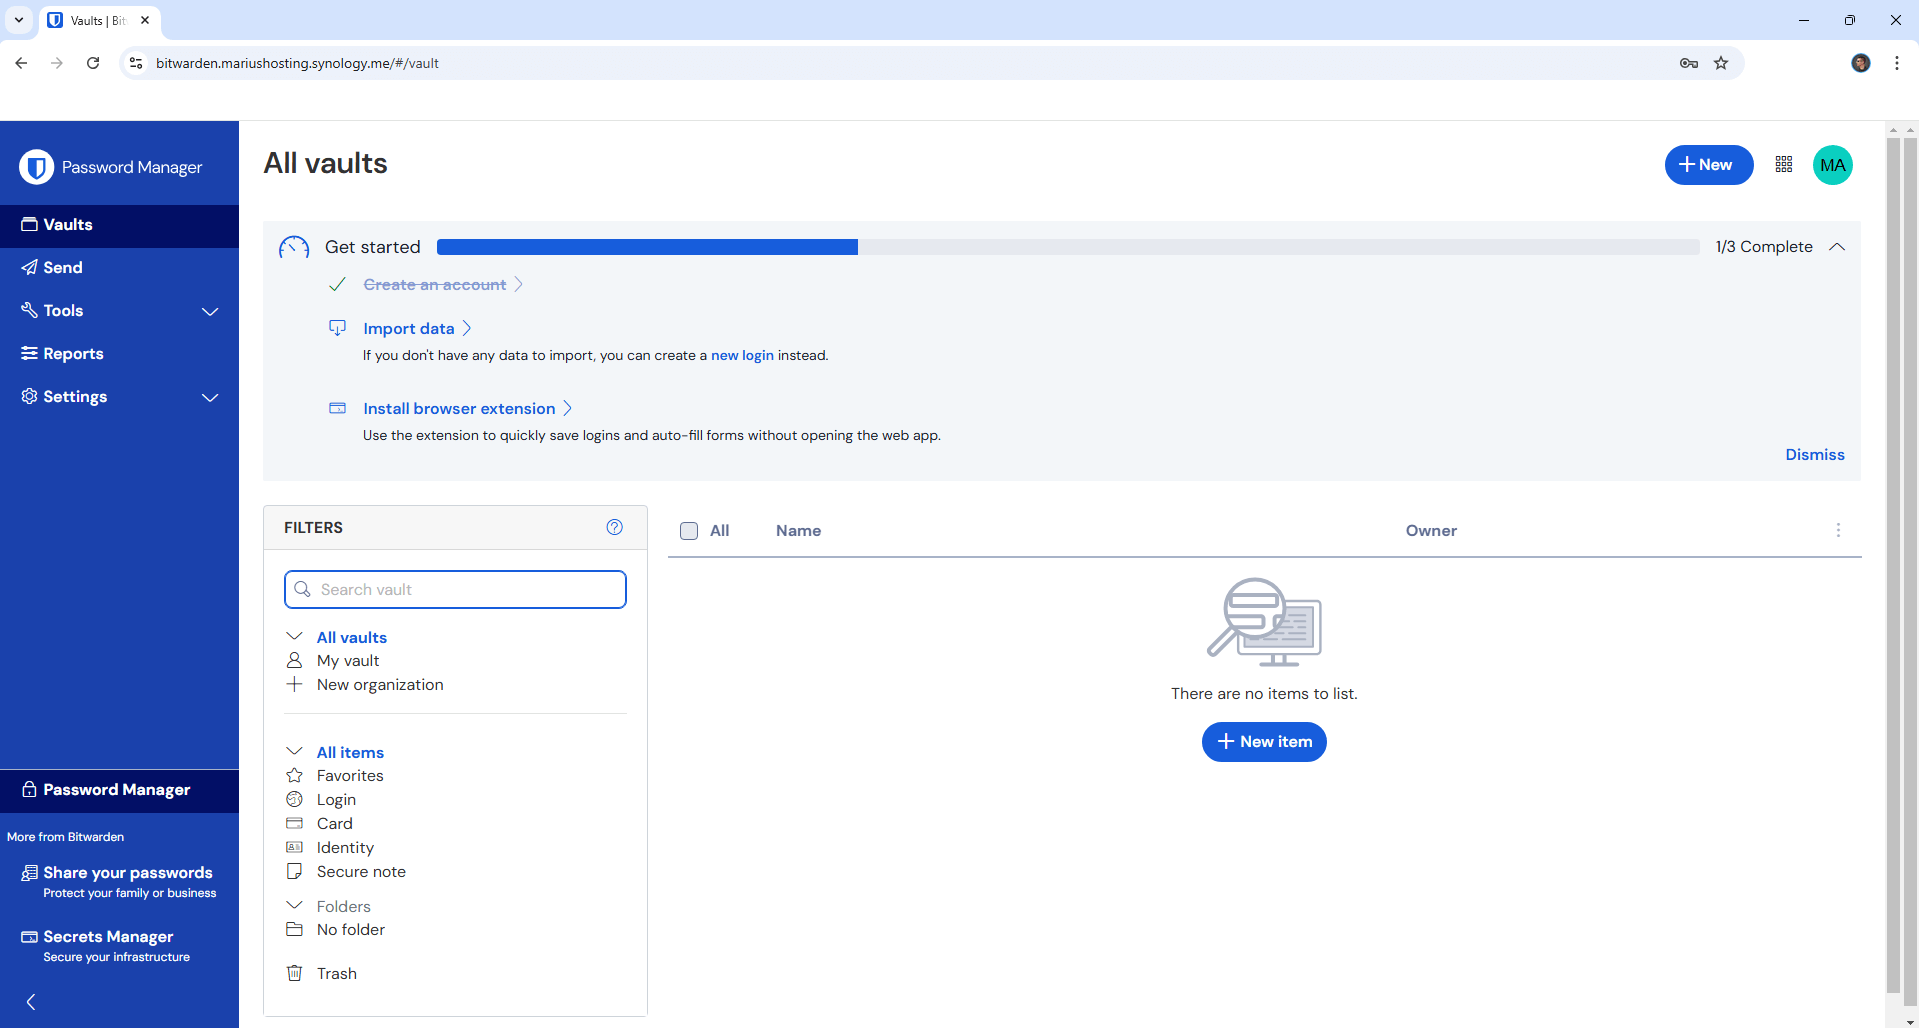This screenshot has width=1919, height=1028.
Task: Reload the page
Action: tap(93, 63)
